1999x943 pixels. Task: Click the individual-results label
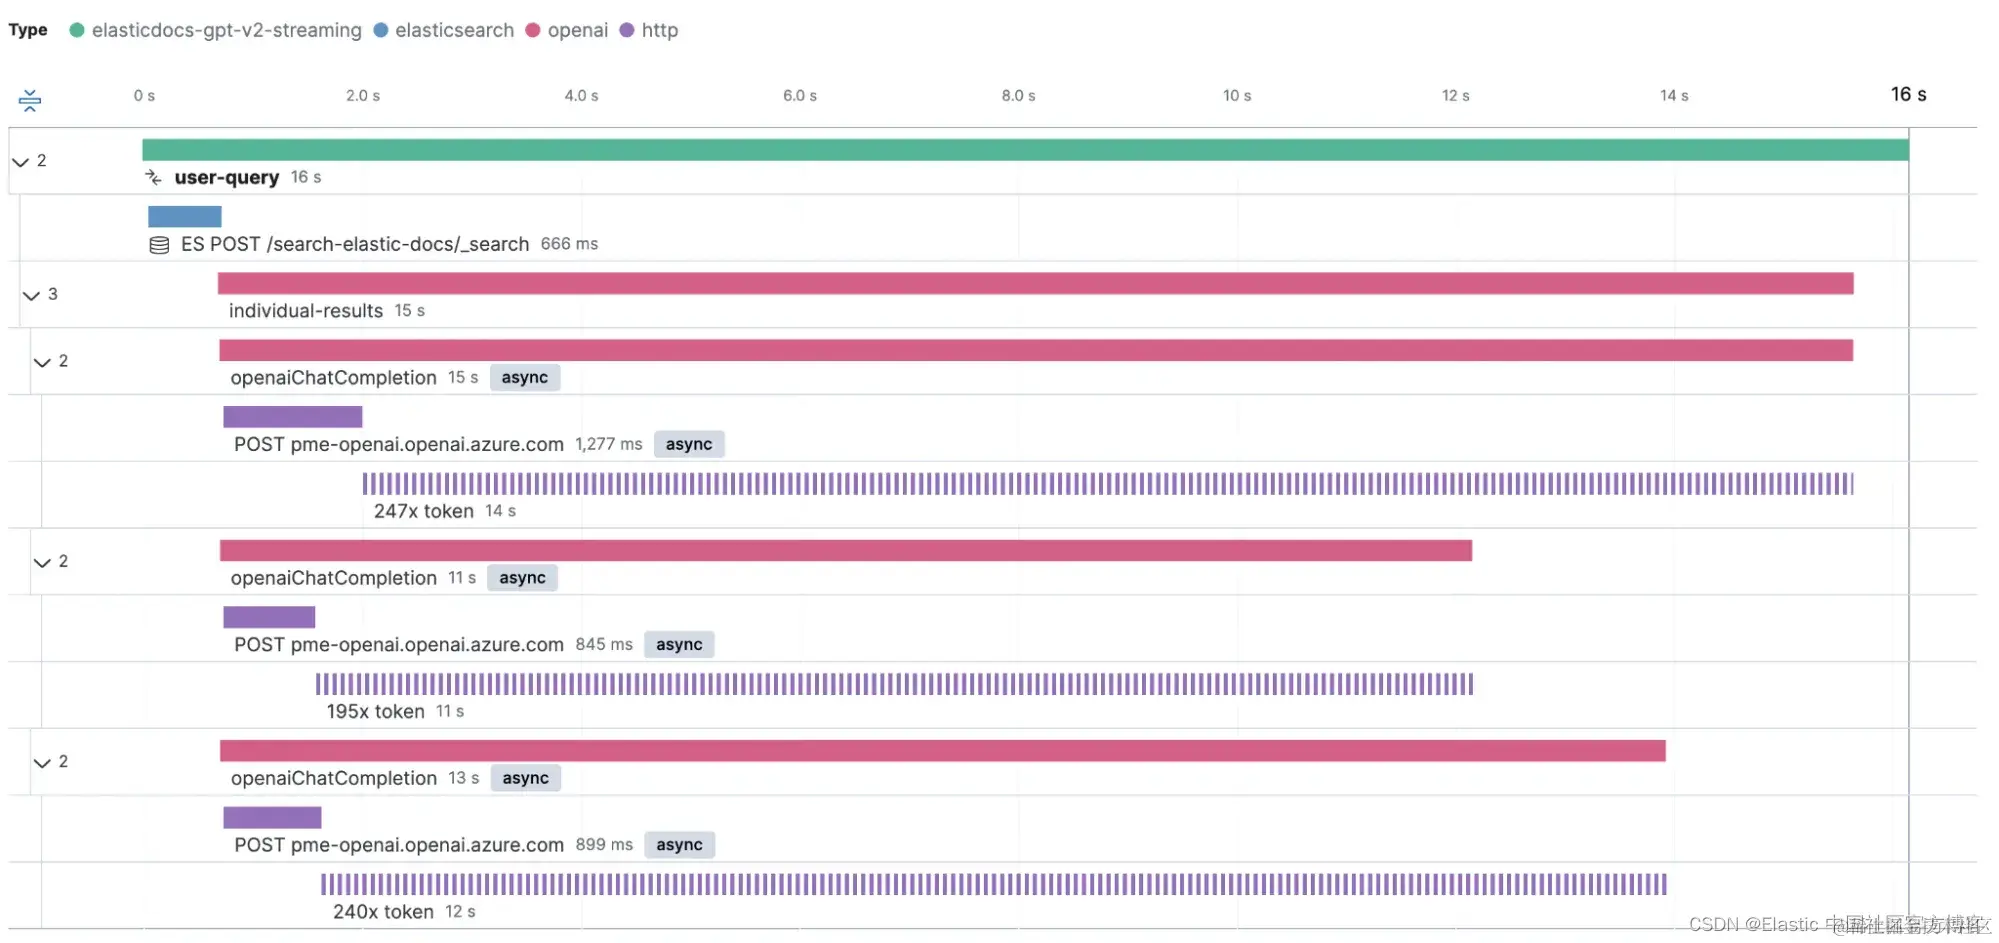point(306,311)
